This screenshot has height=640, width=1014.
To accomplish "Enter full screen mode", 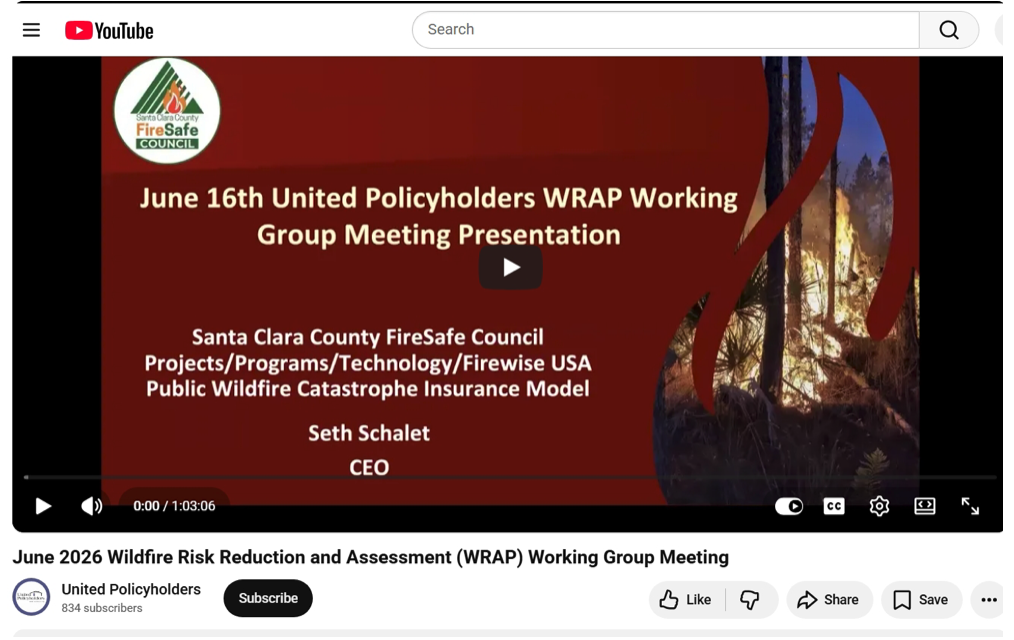I will [970, 506].
